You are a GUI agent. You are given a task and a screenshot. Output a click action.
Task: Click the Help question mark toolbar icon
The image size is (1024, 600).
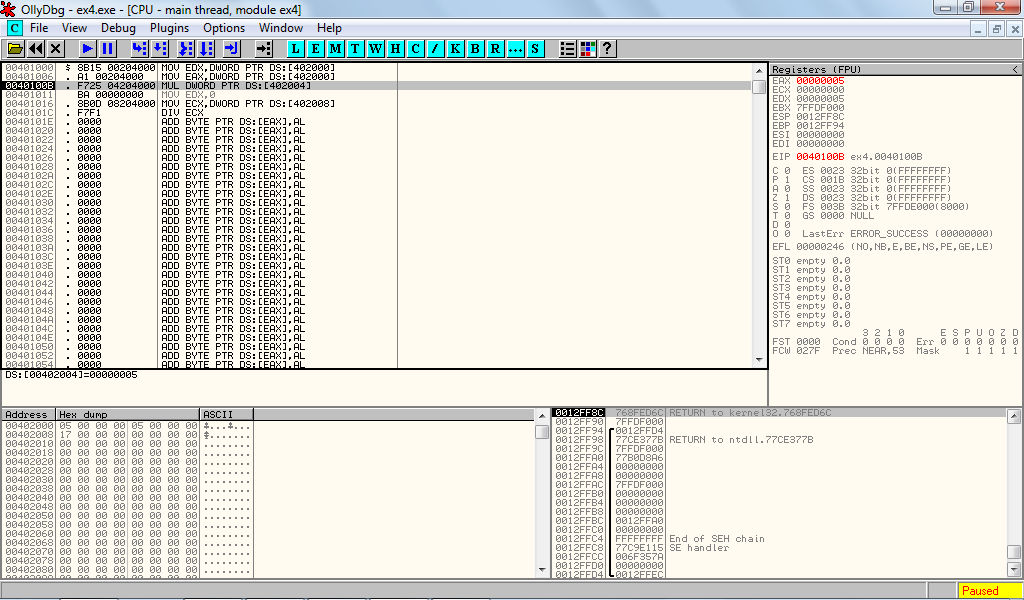tap(607, 48)
